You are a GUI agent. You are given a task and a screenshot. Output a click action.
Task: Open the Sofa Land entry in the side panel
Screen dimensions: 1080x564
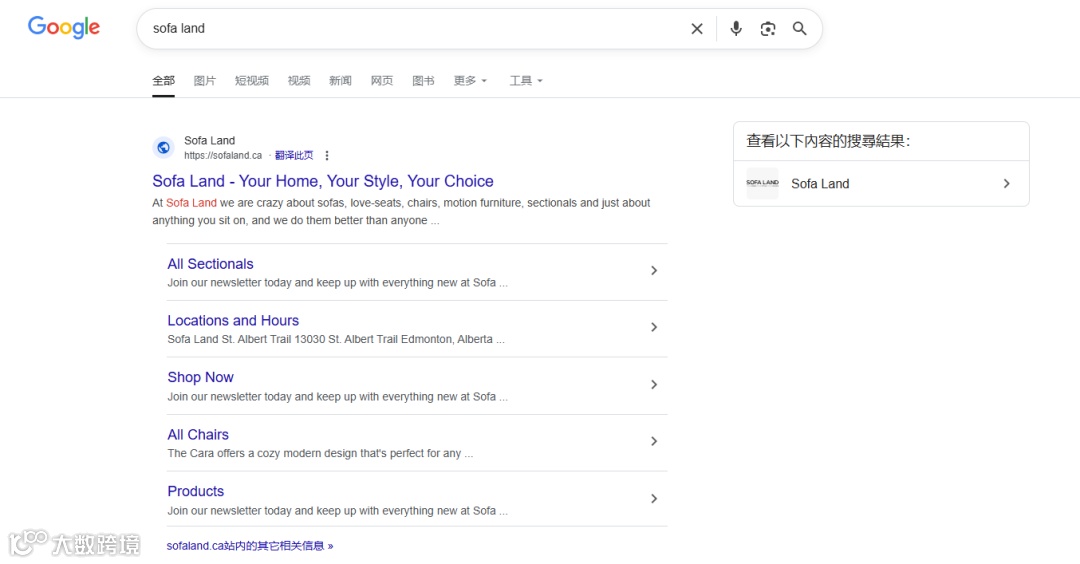(x=881, y=183)
